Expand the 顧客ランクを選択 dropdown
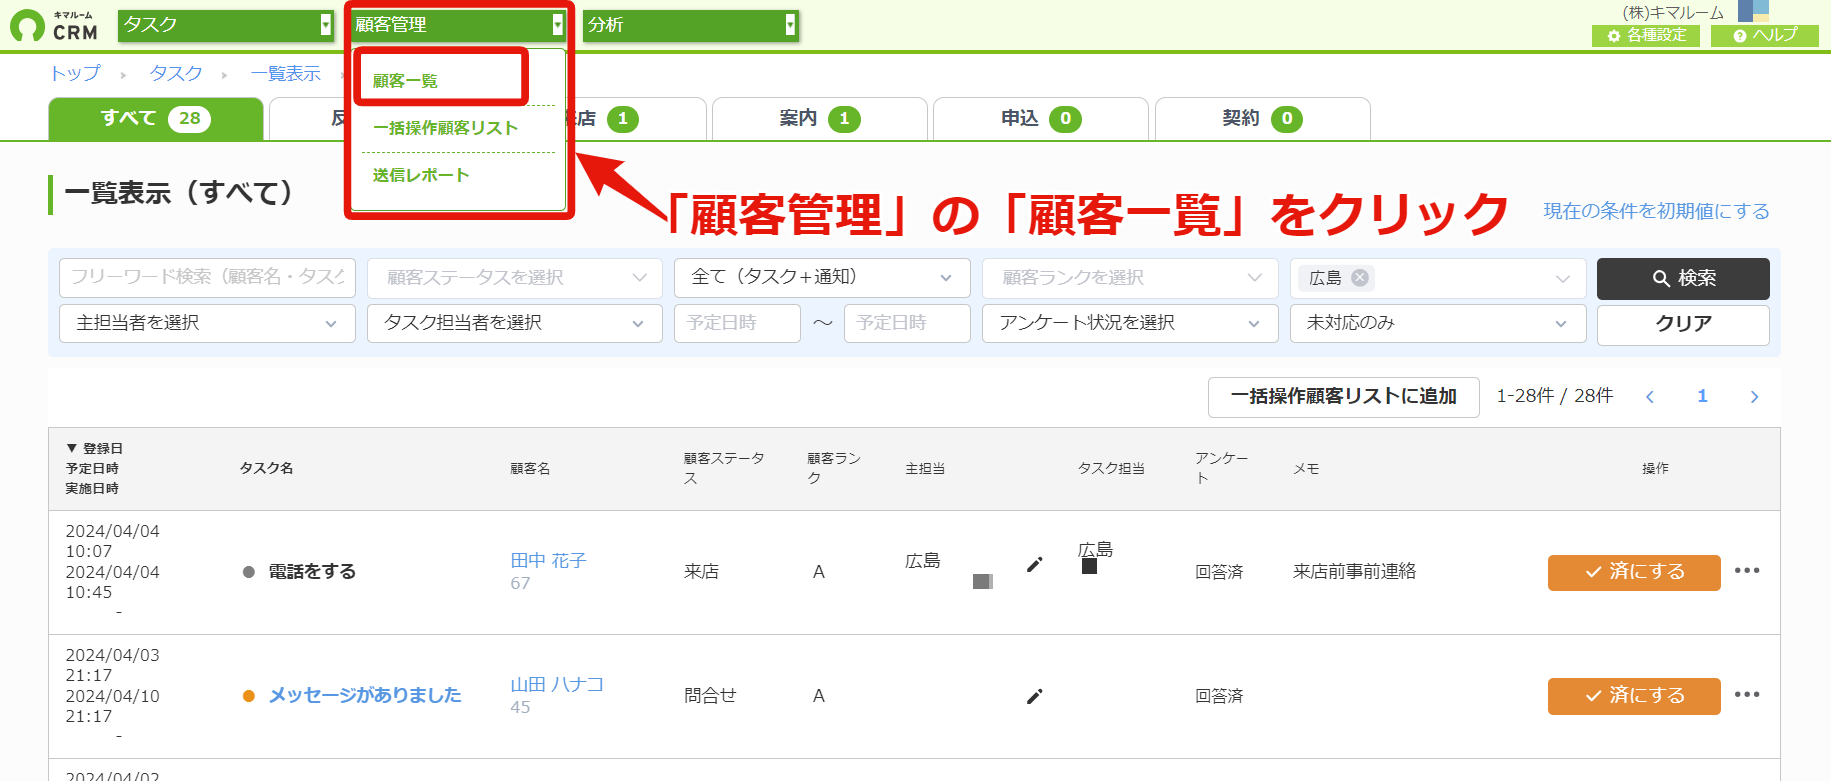 [x=1130, y=278]
